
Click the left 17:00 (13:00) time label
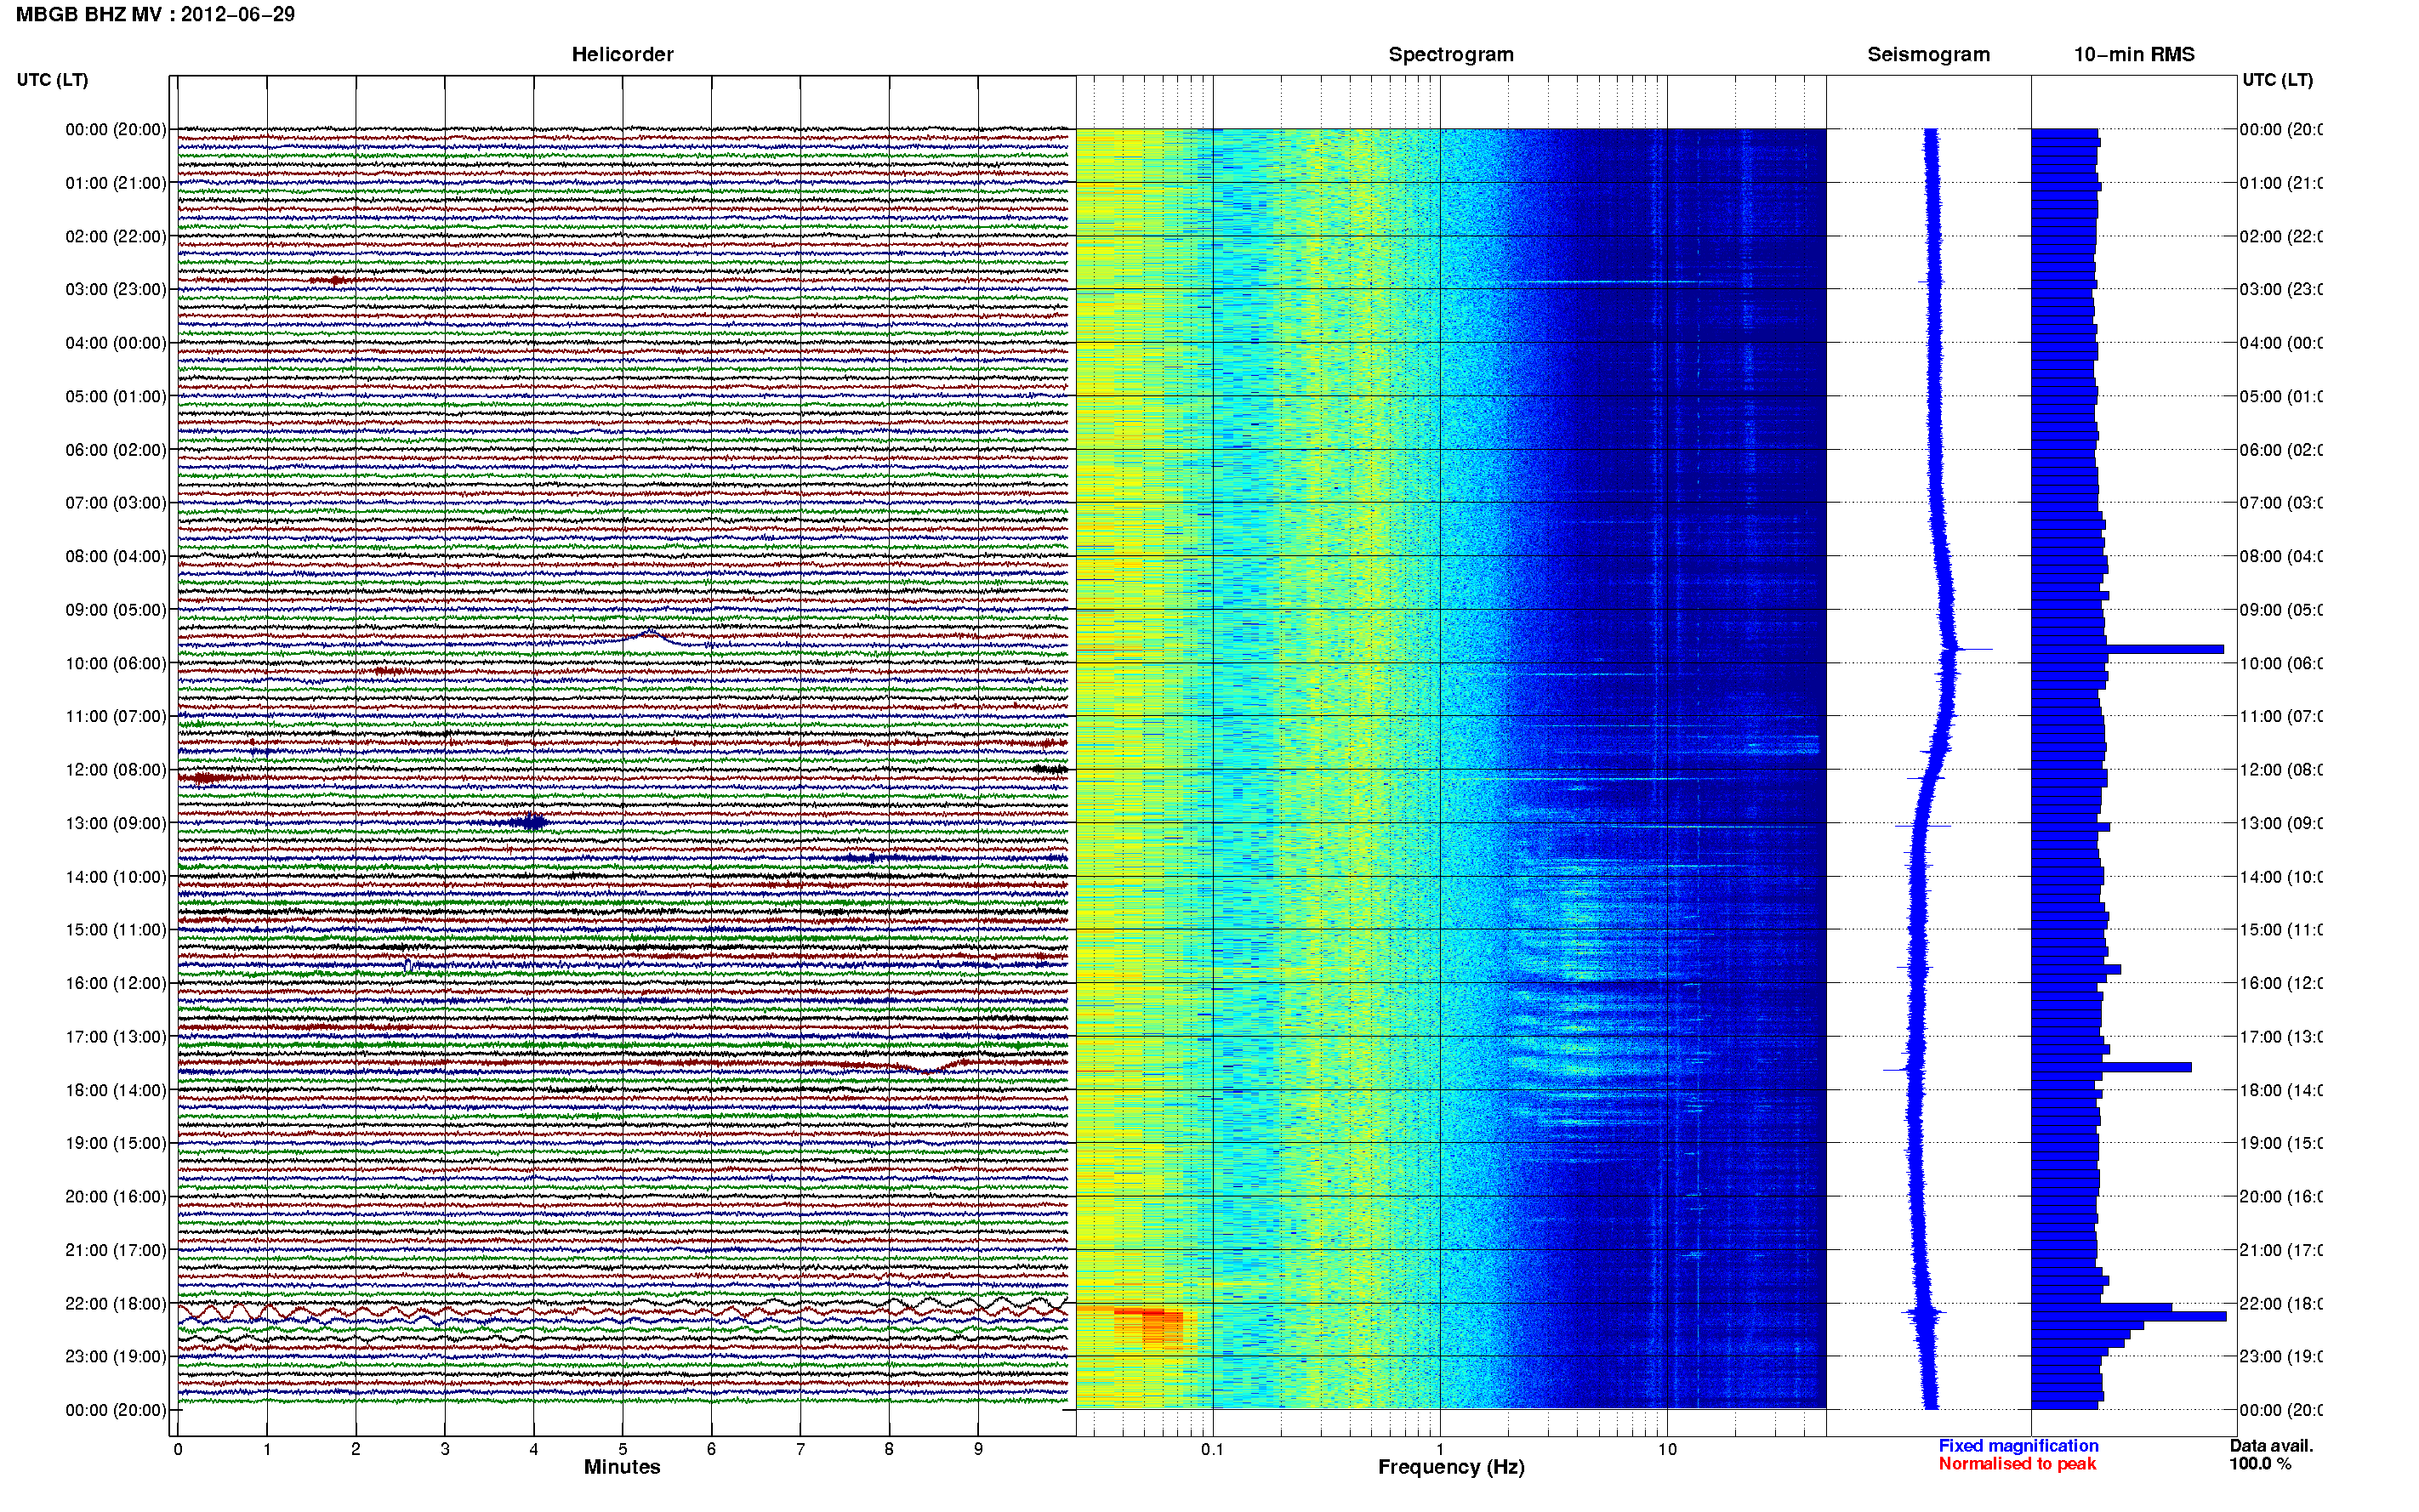pos(116,1036)
